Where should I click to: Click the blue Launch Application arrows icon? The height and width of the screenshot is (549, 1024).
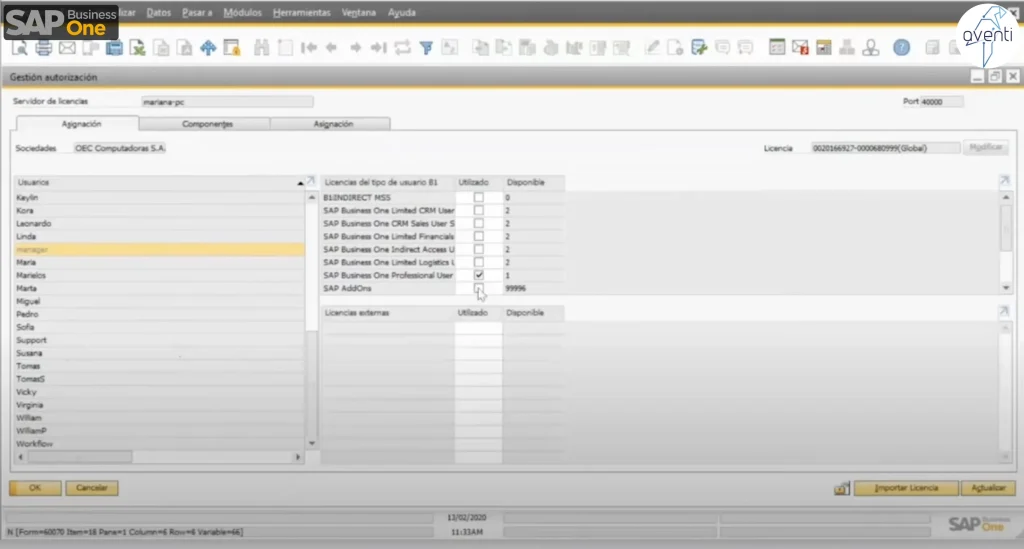pyautogui.click(x=208, y=48)
